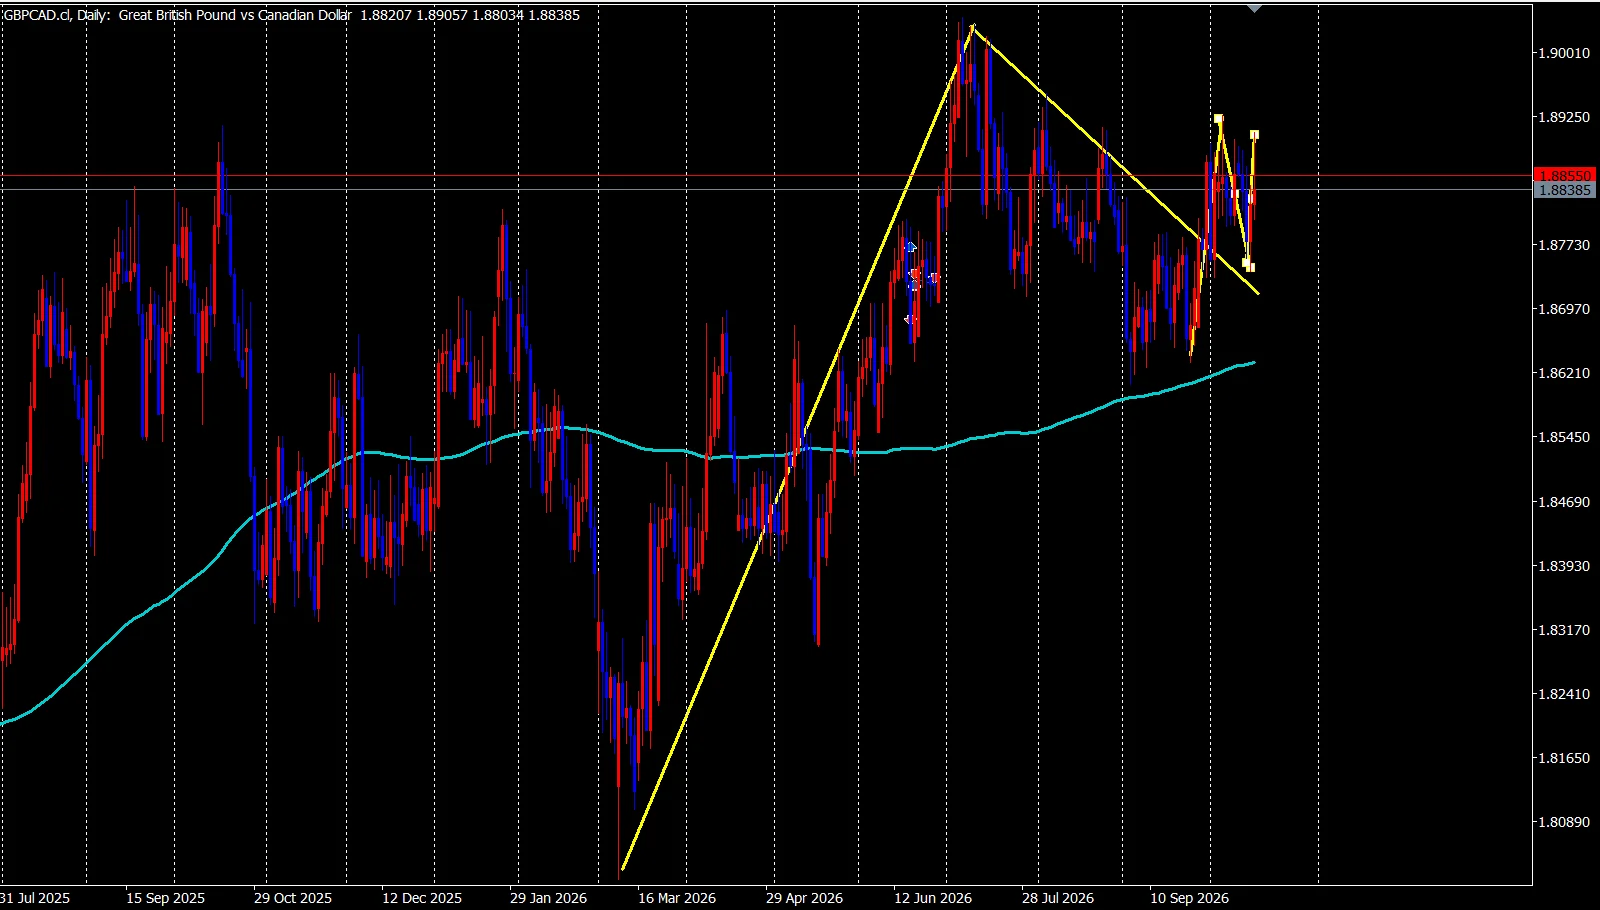Click the 29 Apr 2026 date label
Viewport: 1600px width, 910px height.
[804, 898]
